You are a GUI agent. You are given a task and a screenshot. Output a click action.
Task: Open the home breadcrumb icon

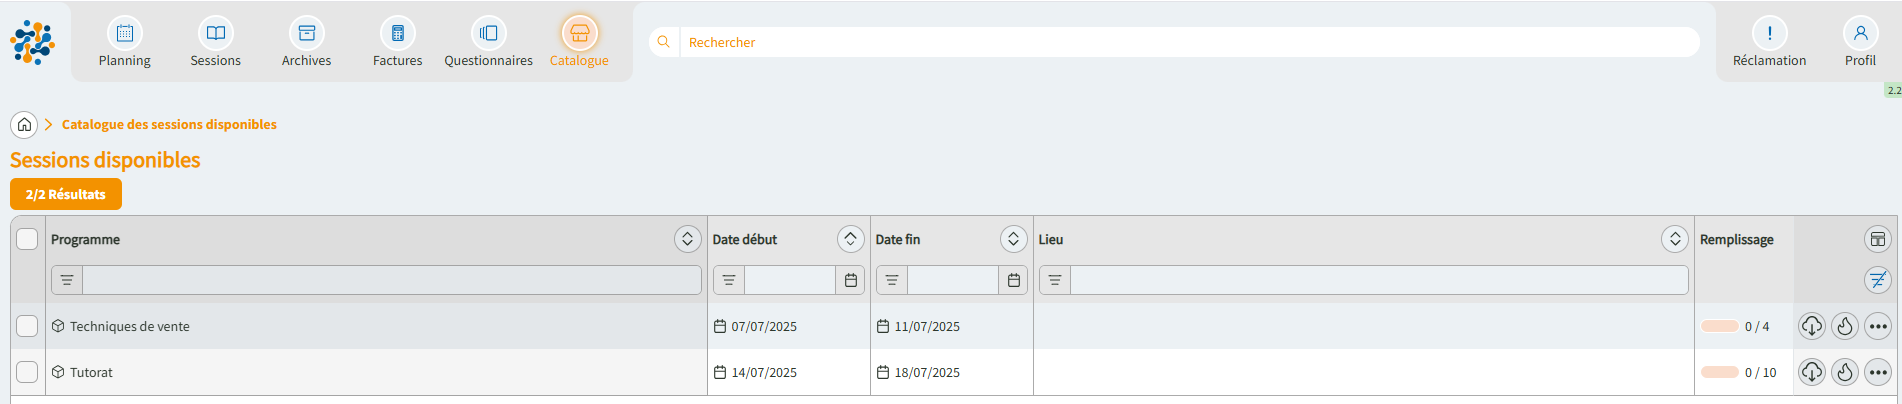coord(24,125)
